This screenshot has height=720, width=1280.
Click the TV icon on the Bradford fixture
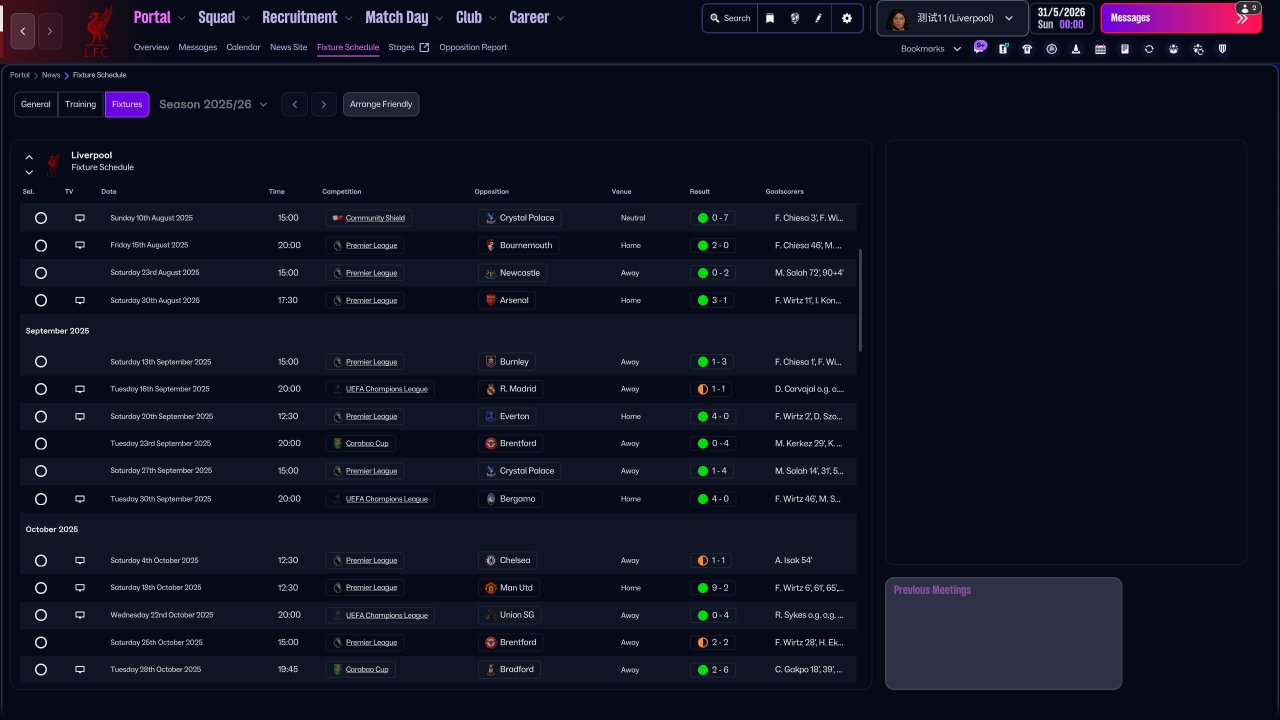click(x=80, y=670)
